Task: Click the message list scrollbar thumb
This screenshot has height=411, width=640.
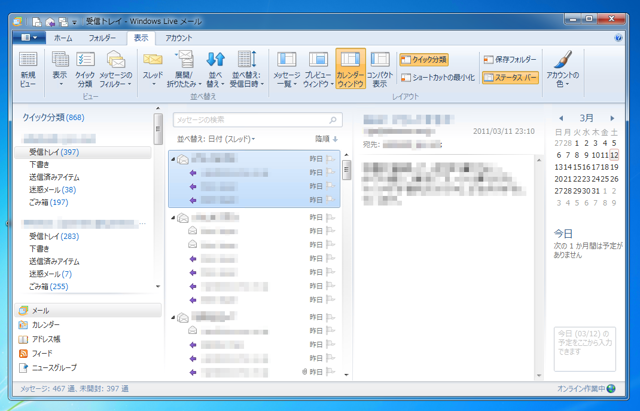Action: (x=347, y=170)
